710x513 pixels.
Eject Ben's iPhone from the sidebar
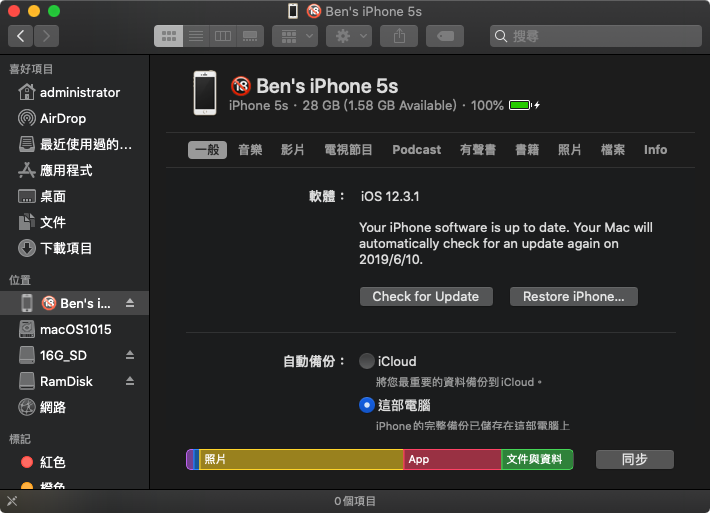pyautogui.click(x=130, y=303)
